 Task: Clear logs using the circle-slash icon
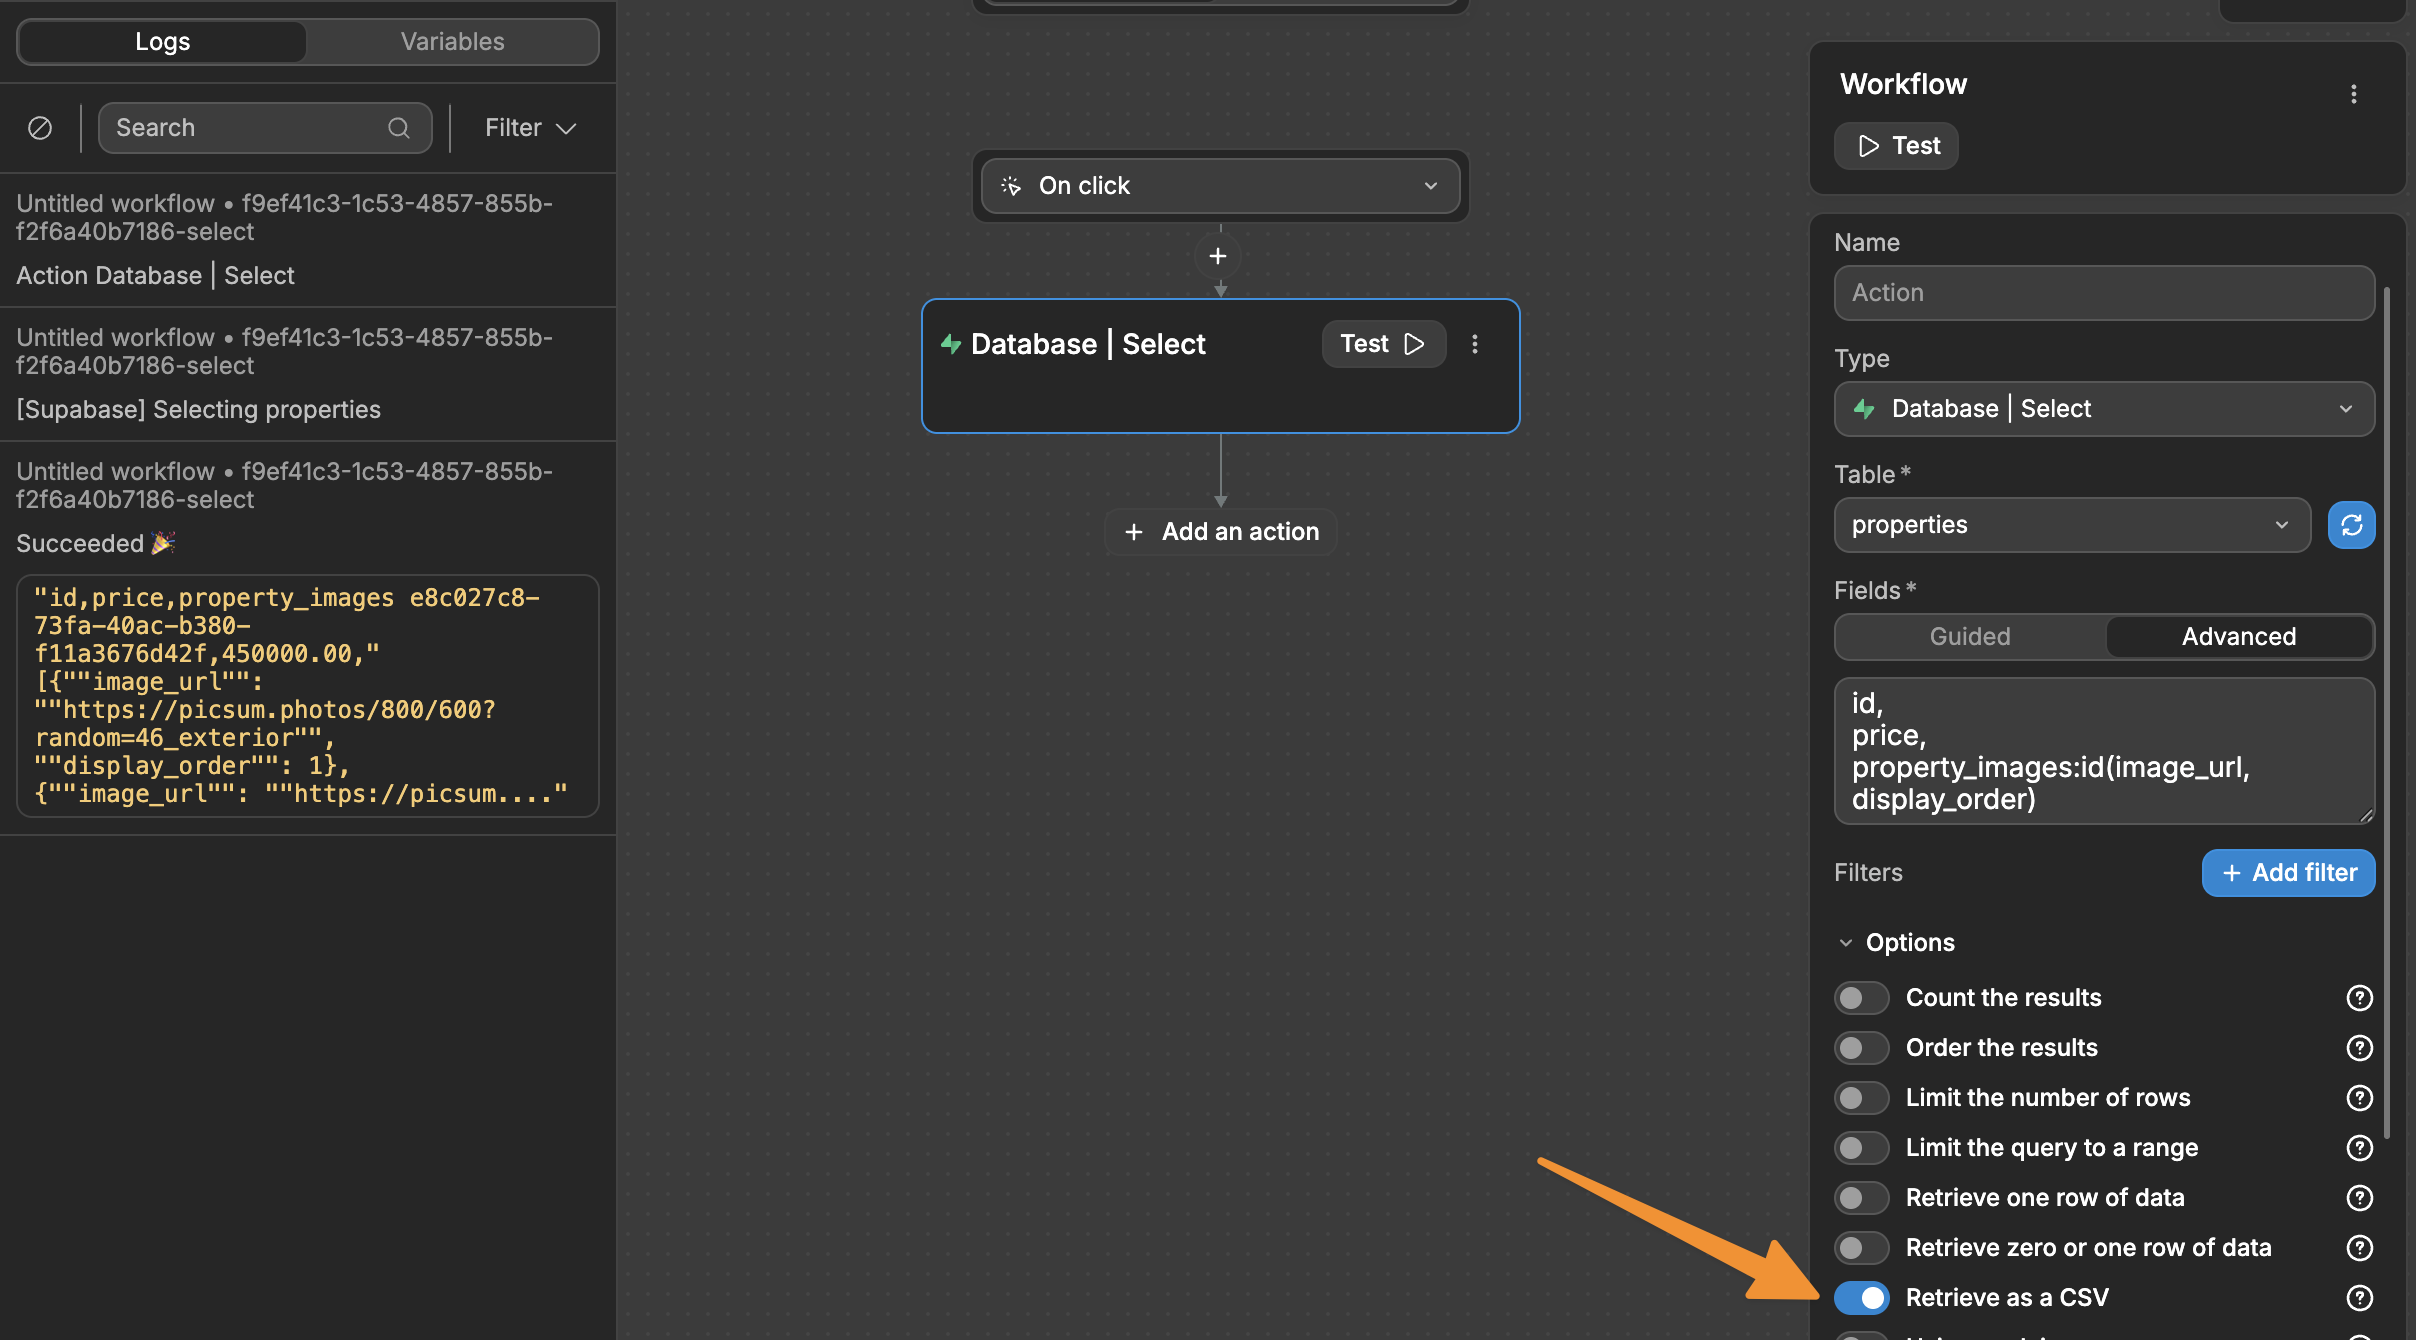point(40,128)
